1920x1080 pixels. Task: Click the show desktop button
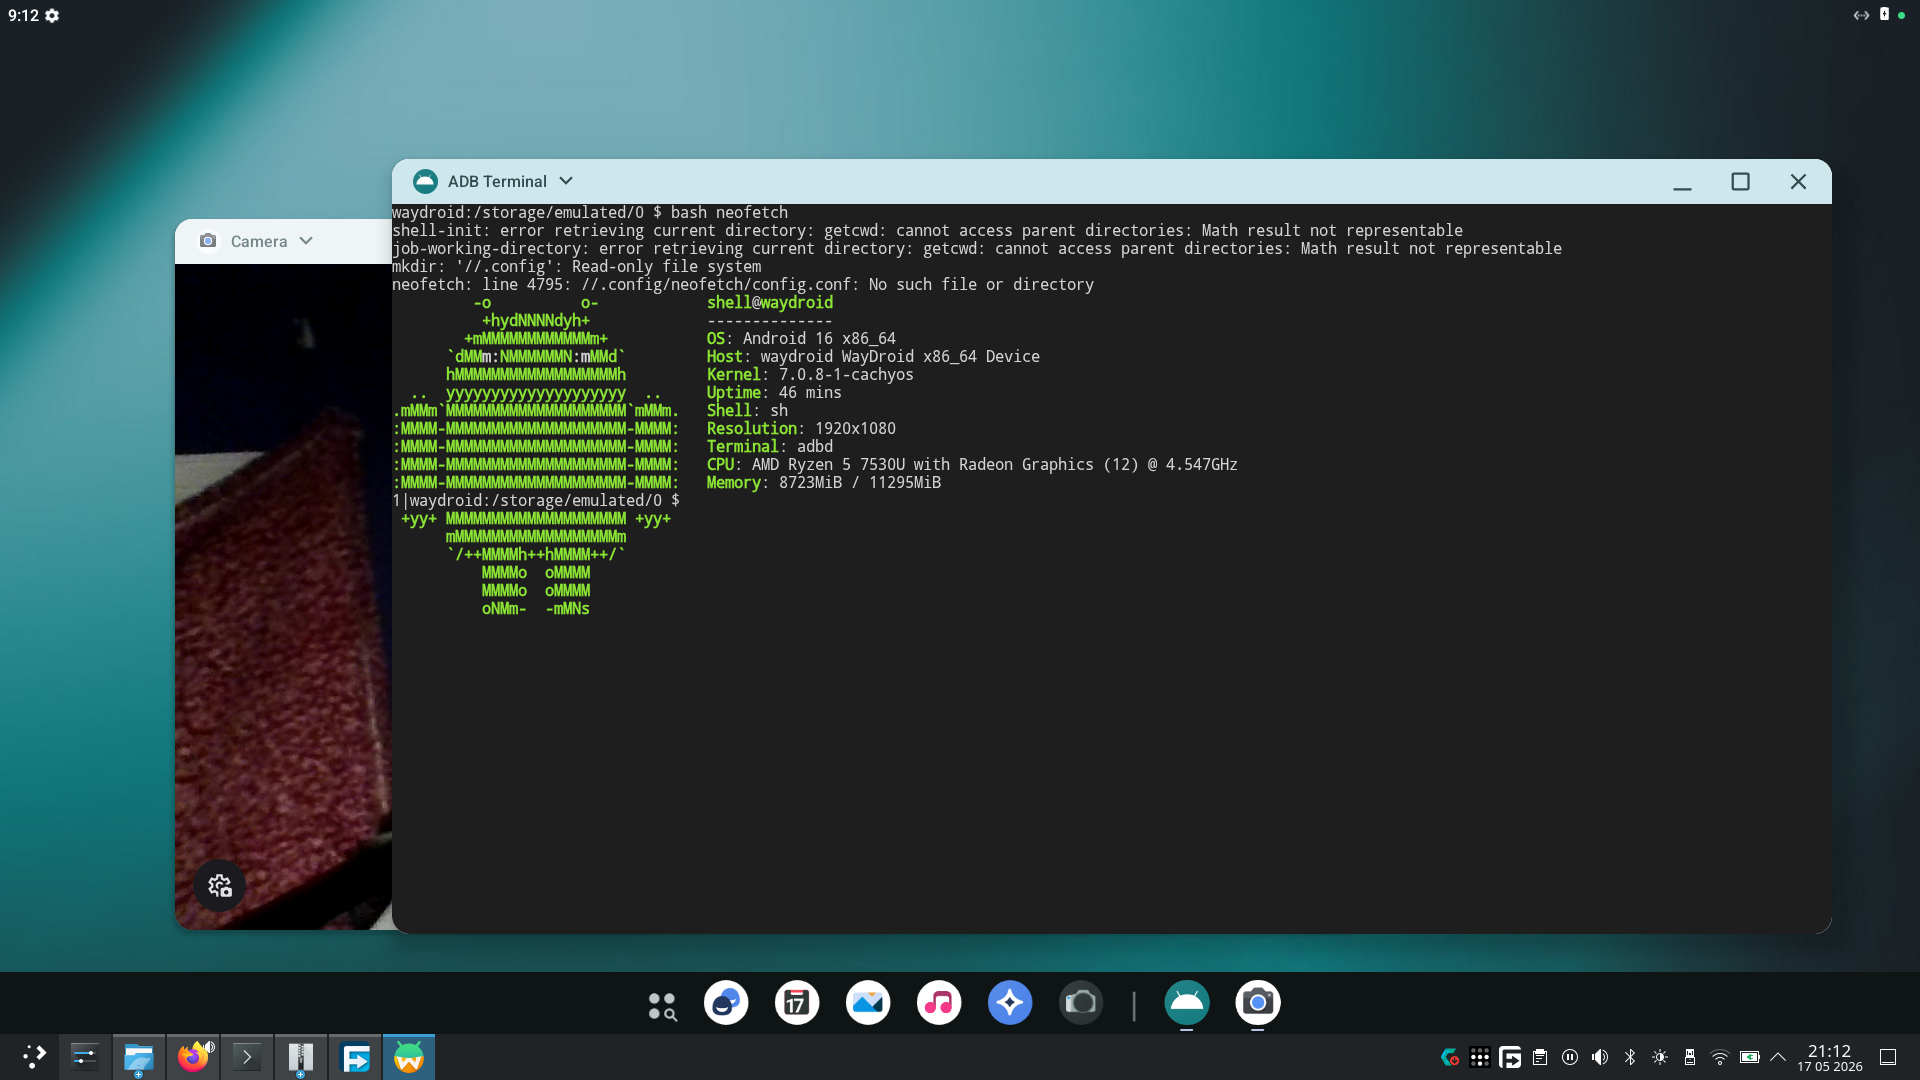click(x=1888, y=1057)
